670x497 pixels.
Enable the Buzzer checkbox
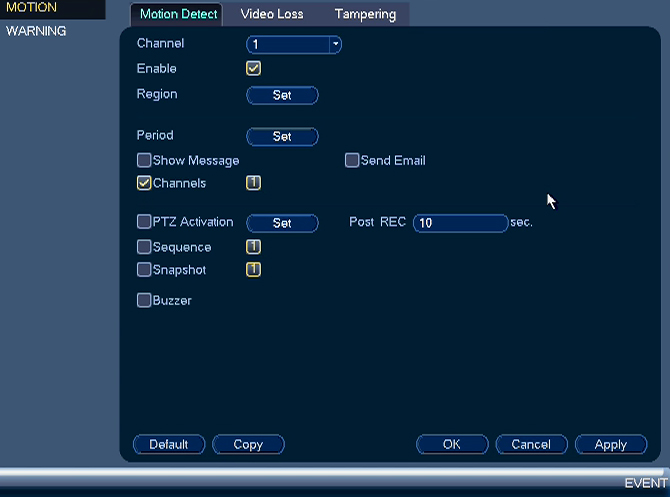tap(144, 300)
